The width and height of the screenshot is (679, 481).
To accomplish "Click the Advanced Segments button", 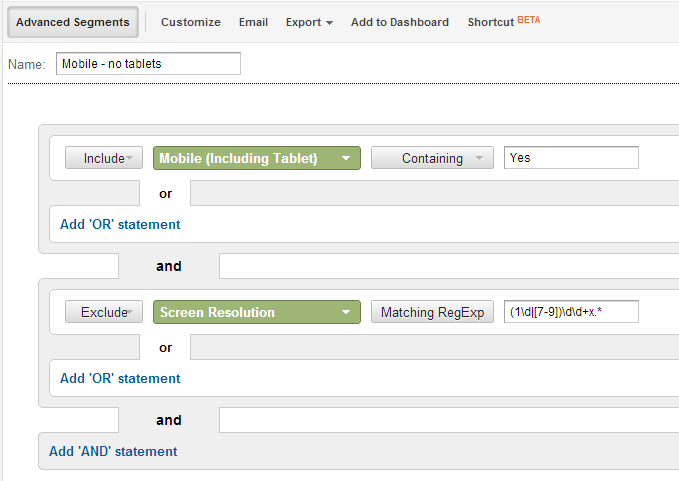I will tap(73, 22).
